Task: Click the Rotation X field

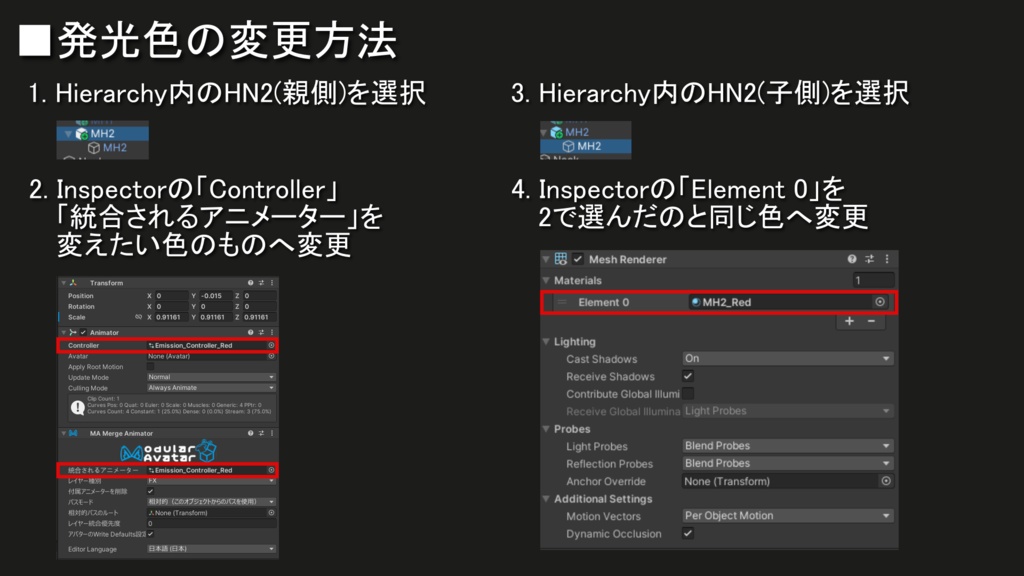Action: pyautogui.click(x=171, y=306)
